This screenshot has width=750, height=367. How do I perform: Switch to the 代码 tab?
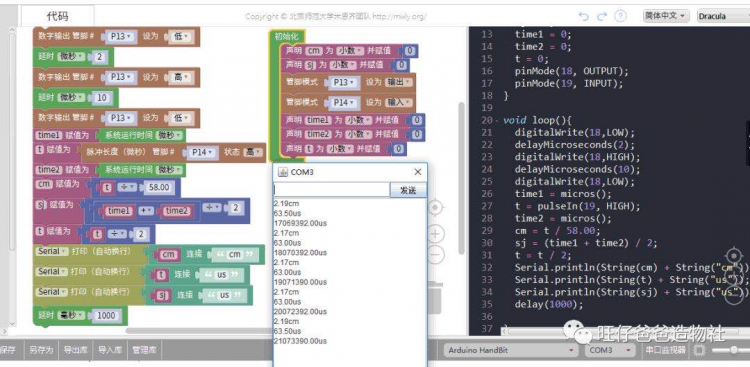click(57, 16)
